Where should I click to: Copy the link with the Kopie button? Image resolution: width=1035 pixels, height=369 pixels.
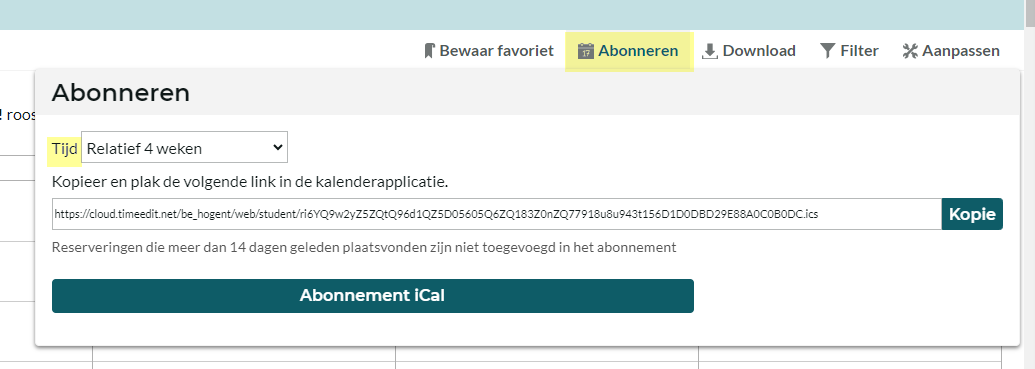[x=972, y=214]
